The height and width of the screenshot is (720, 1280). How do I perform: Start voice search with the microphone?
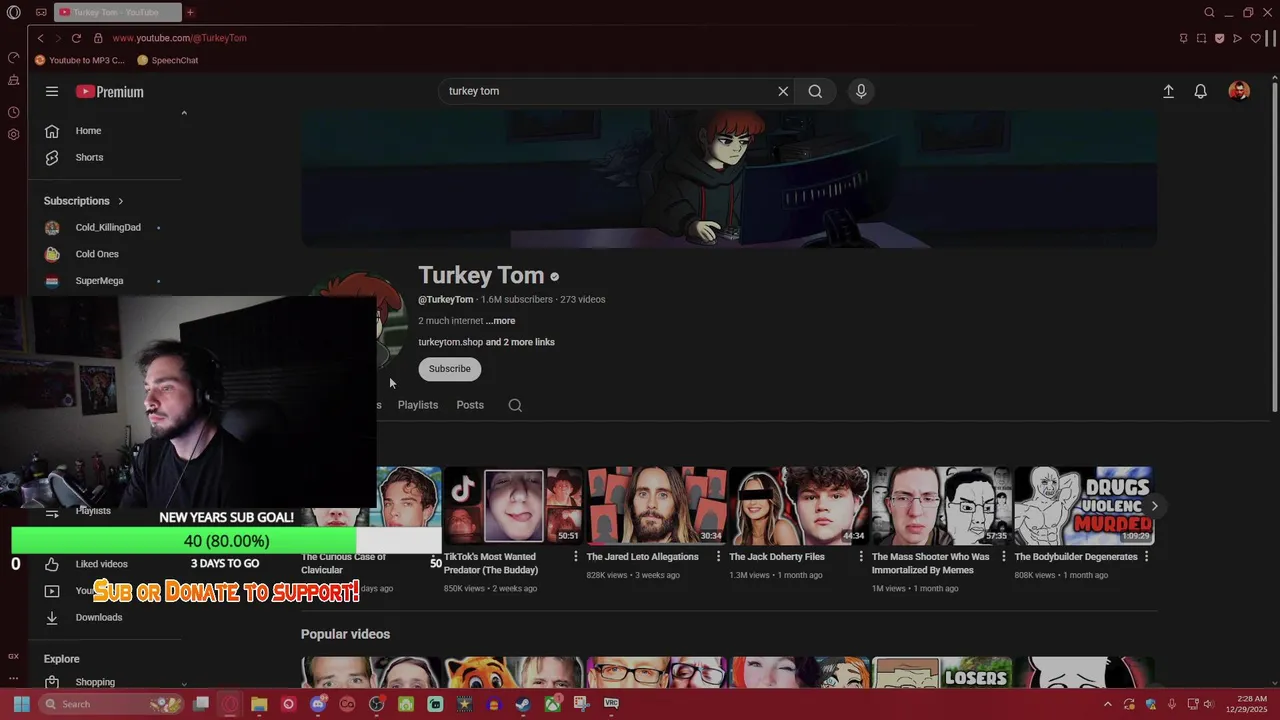tap(861, 91)
